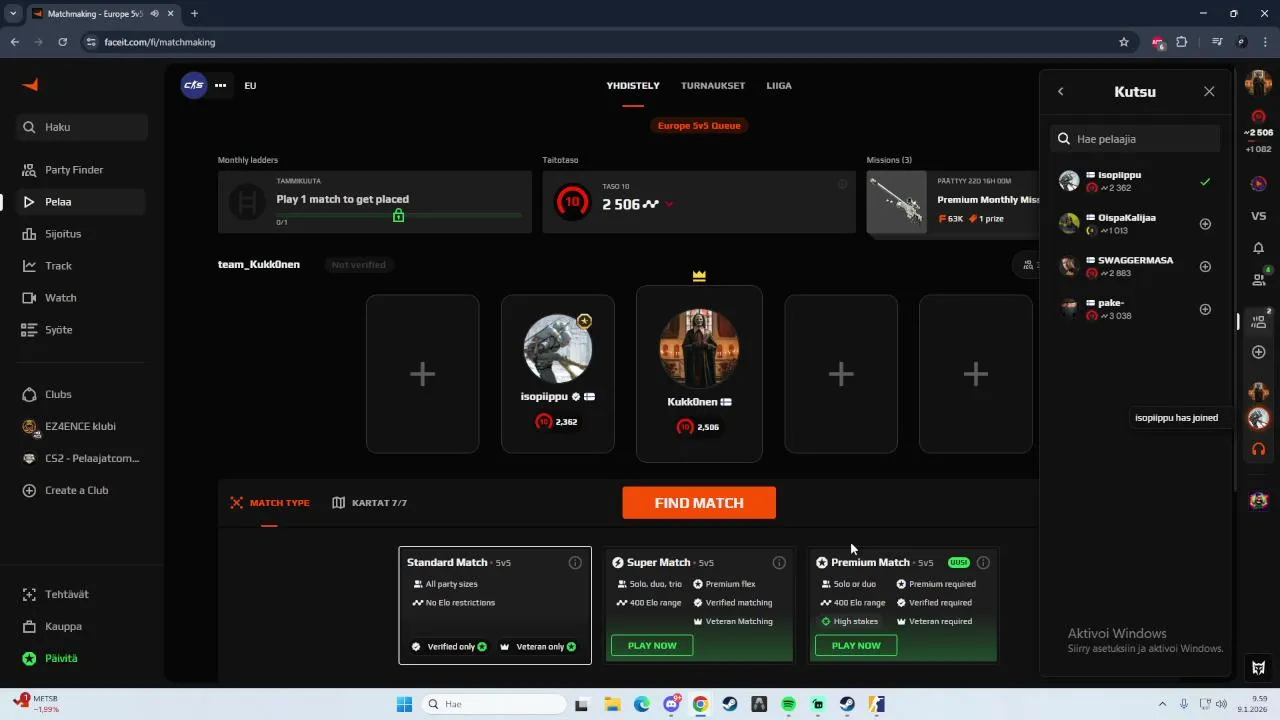
Task: Click the VS icon in right rail
Action: pyautogui.click(x=1258, y=216)
